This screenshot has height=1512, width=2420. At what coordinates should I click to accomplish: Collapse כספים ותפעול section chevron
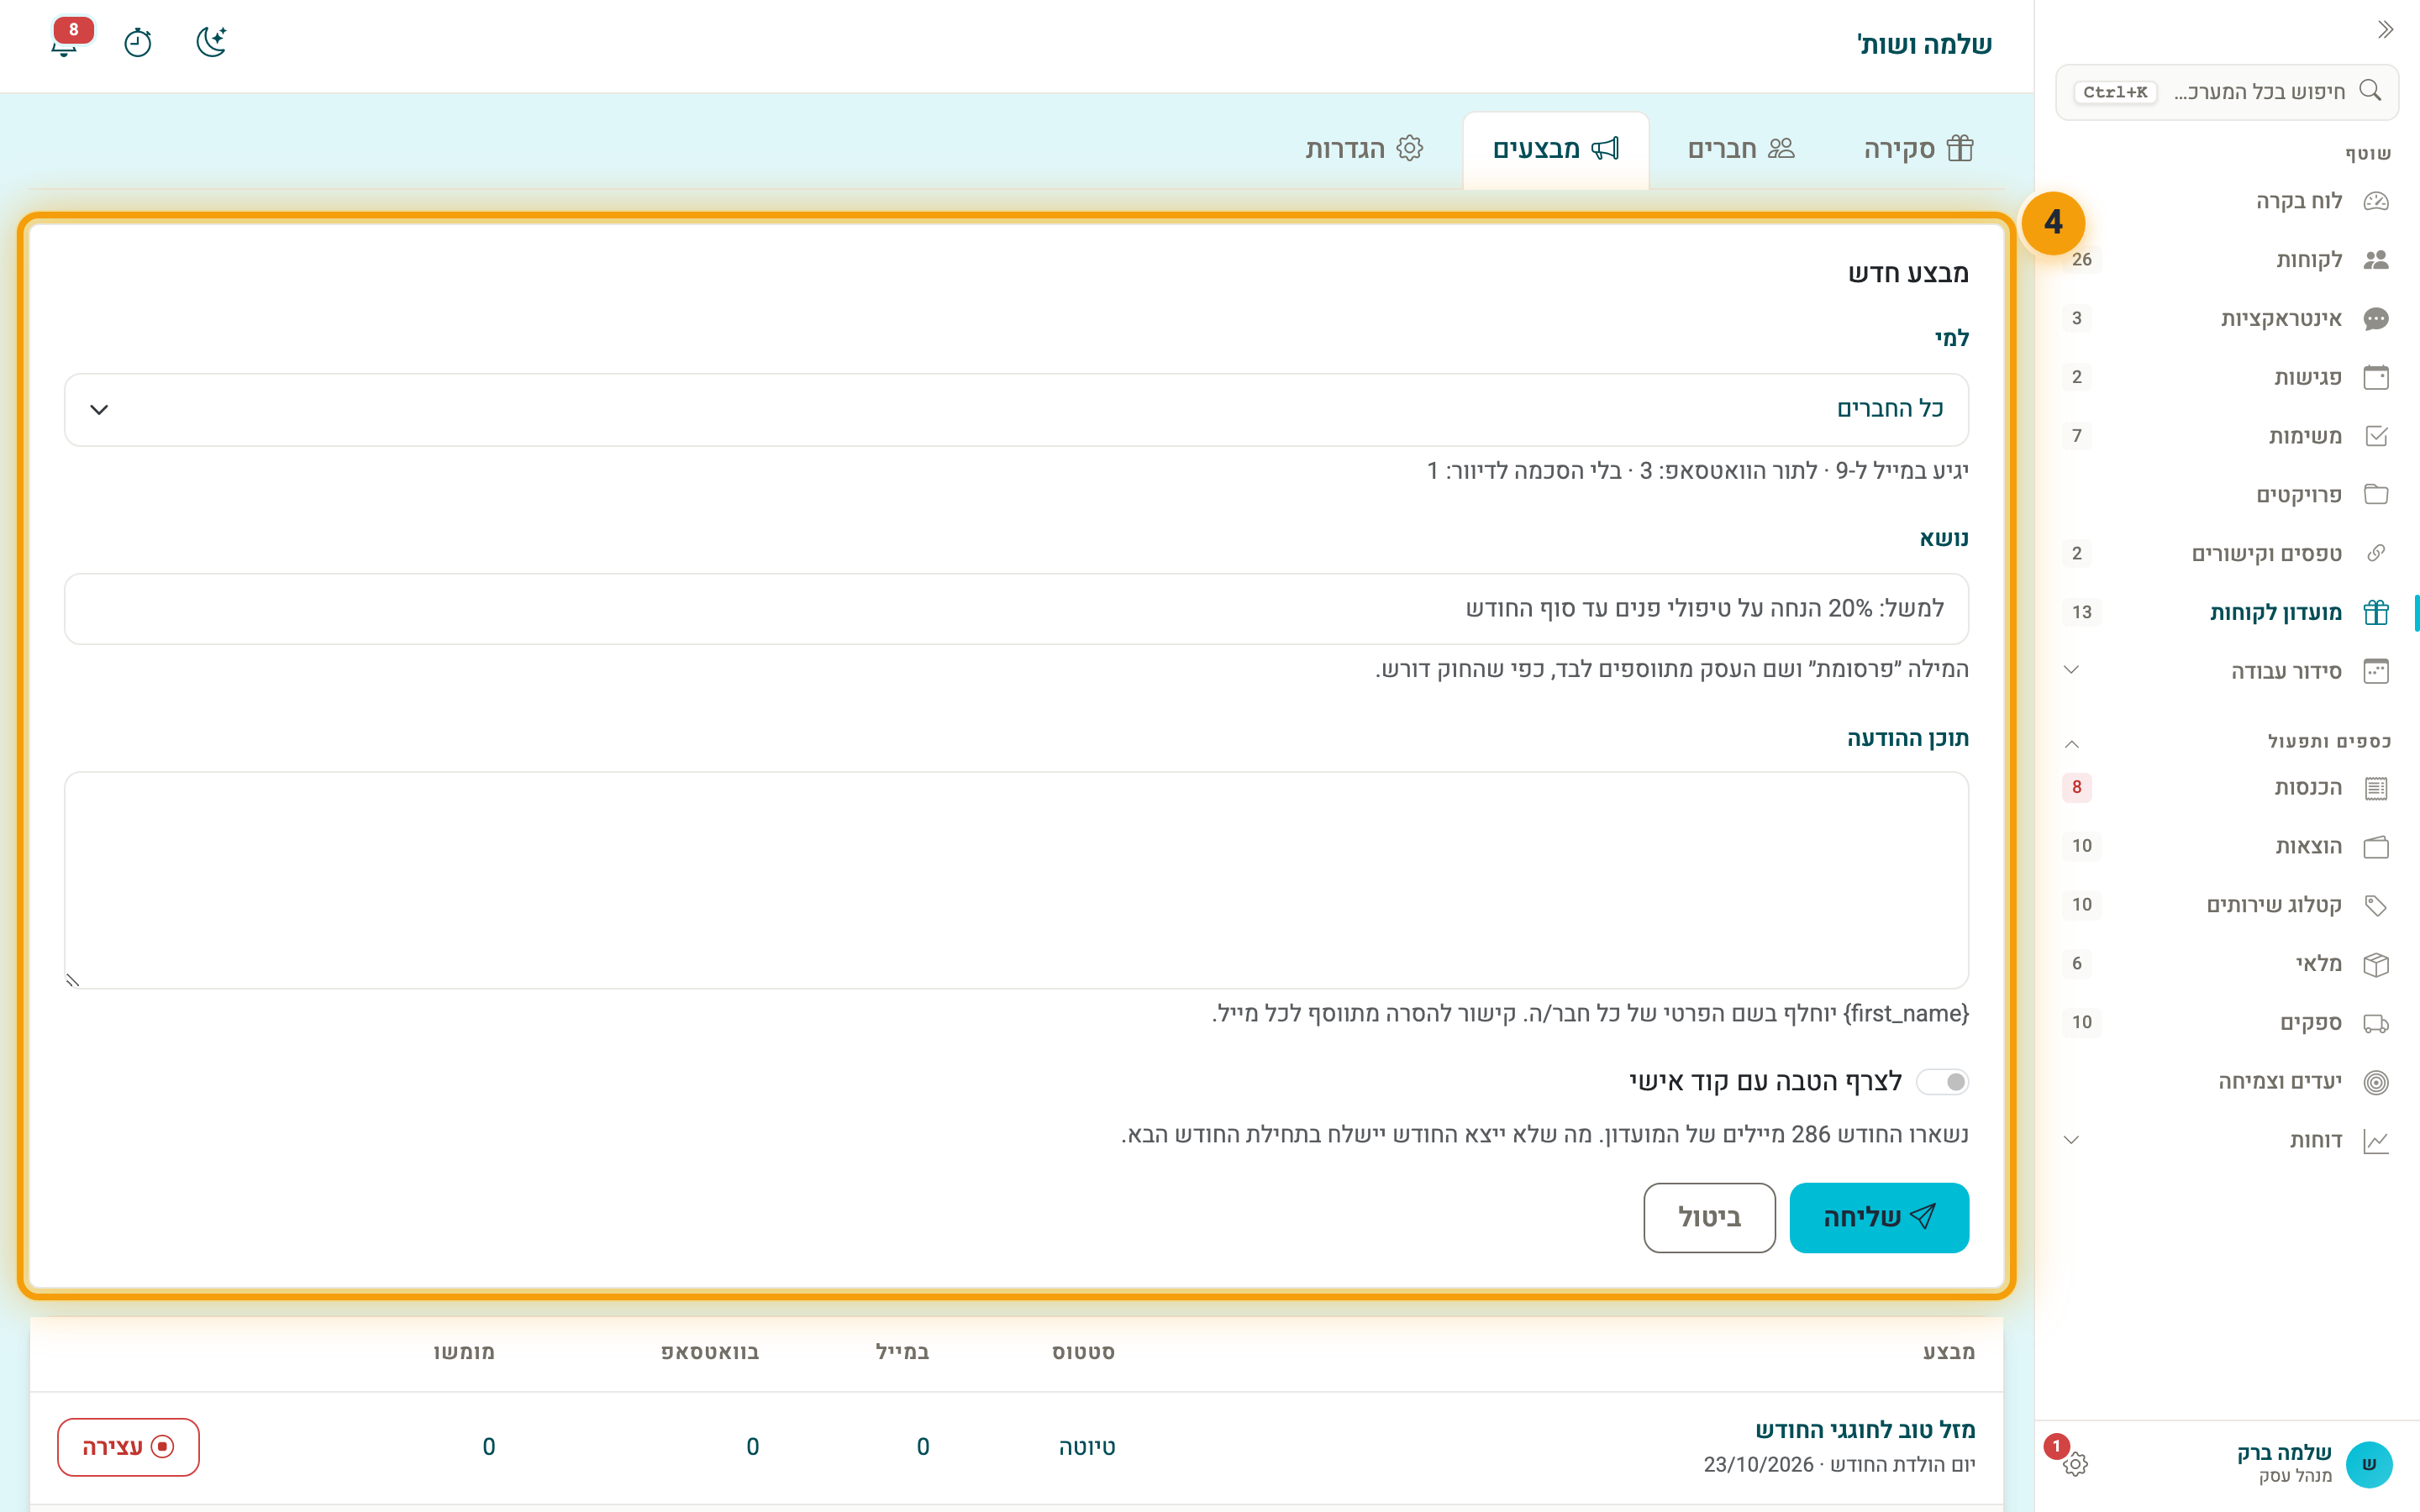pyautogui.click(x=2071, y=743)
